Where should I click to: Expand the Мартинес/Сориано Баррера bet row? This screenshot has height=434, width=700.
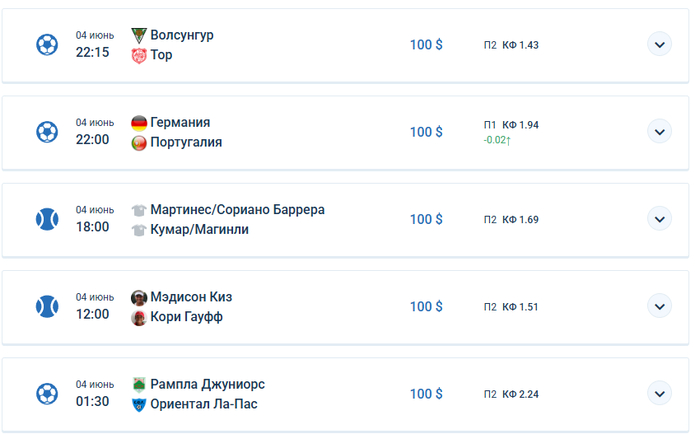point(658,218)
